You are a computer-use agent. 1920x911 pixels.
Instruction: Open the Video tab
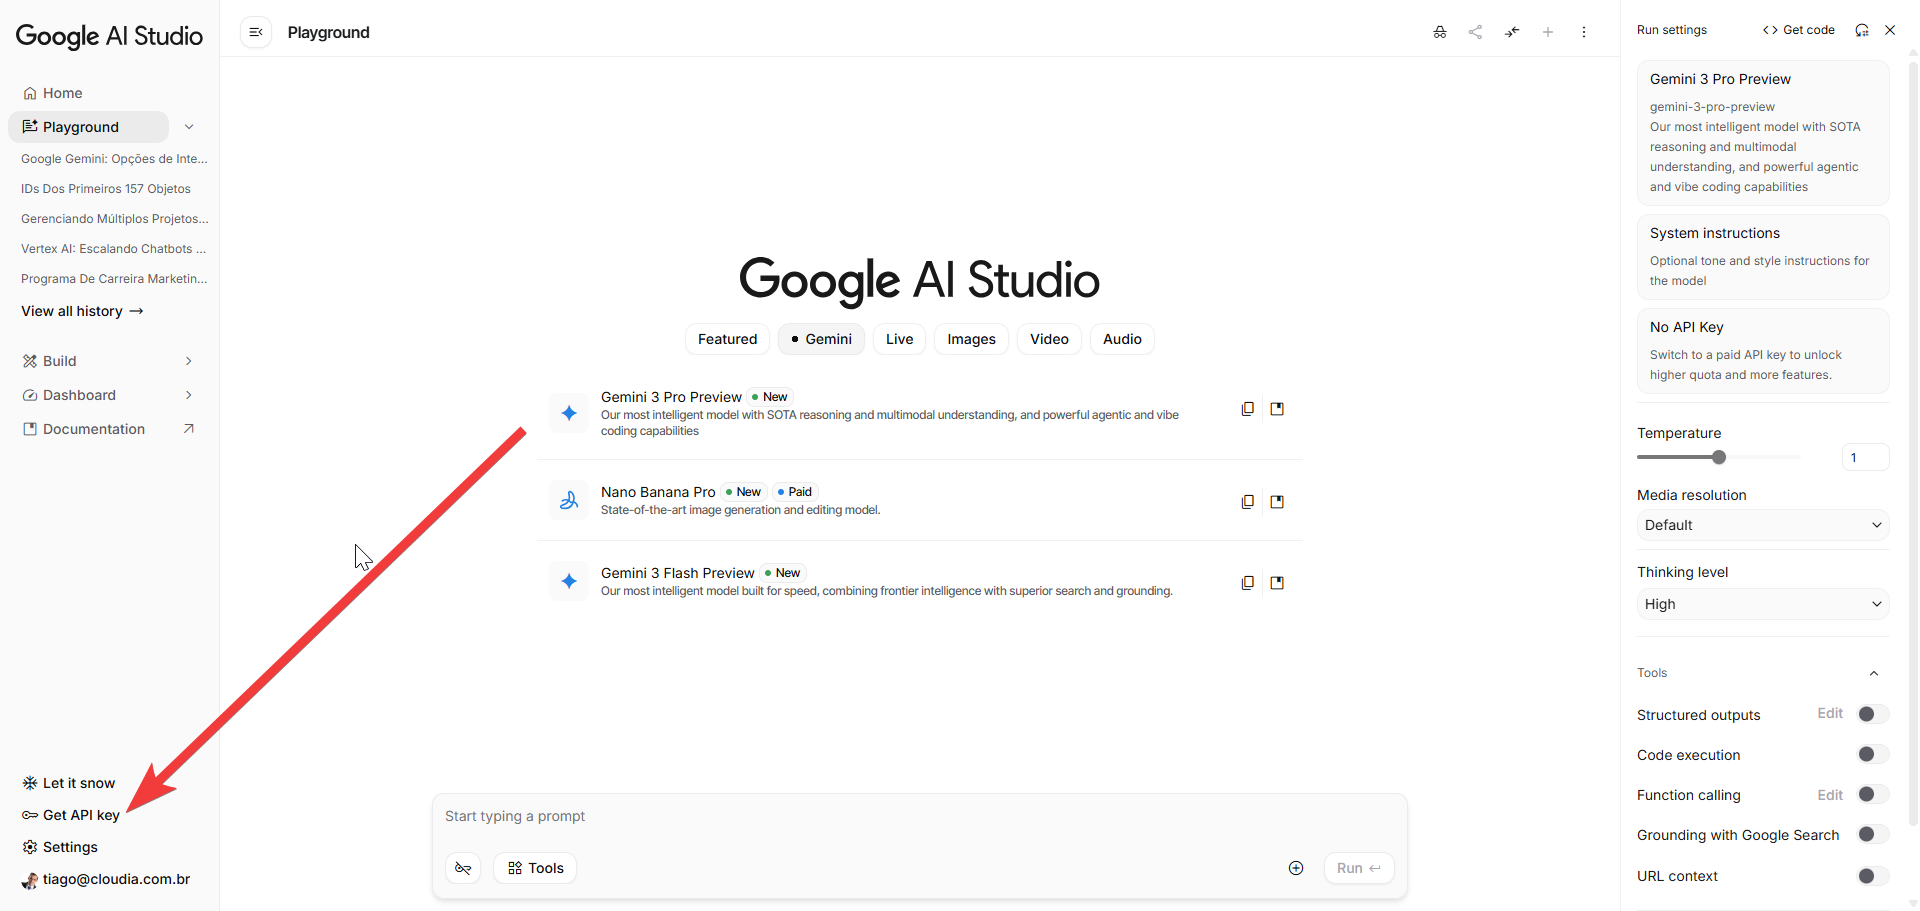1049,339
